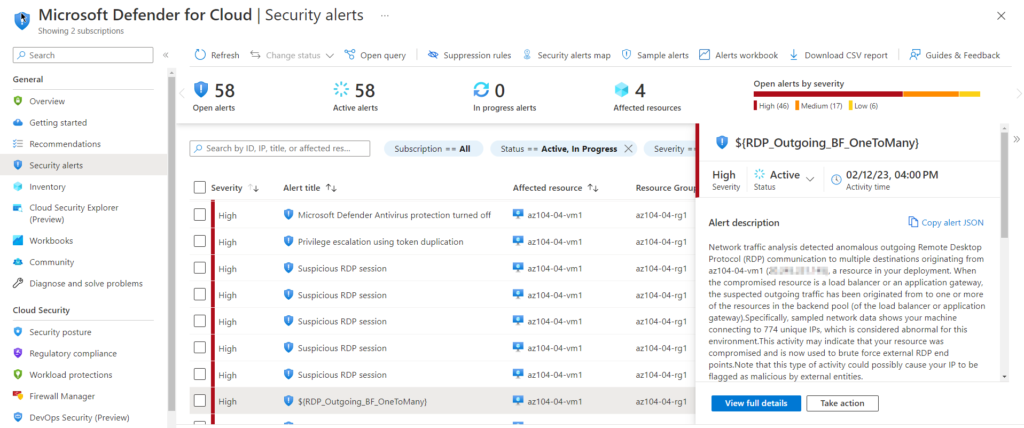1024x428 pixels.
Task: Click the alerts search by ID field
Action: pyautogui.click(x=281, y=149)
